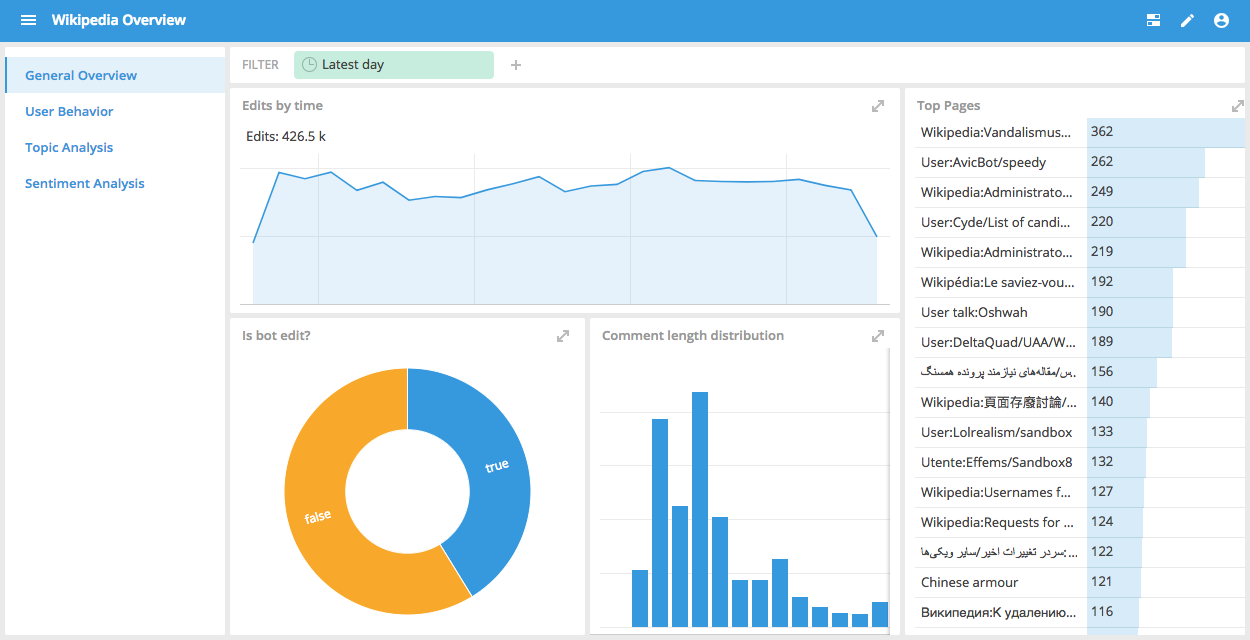Viewport: 1250px width, 640px height.
Task: Select the User:Lolrealism/sandbox row
Action: point(1081,432)
